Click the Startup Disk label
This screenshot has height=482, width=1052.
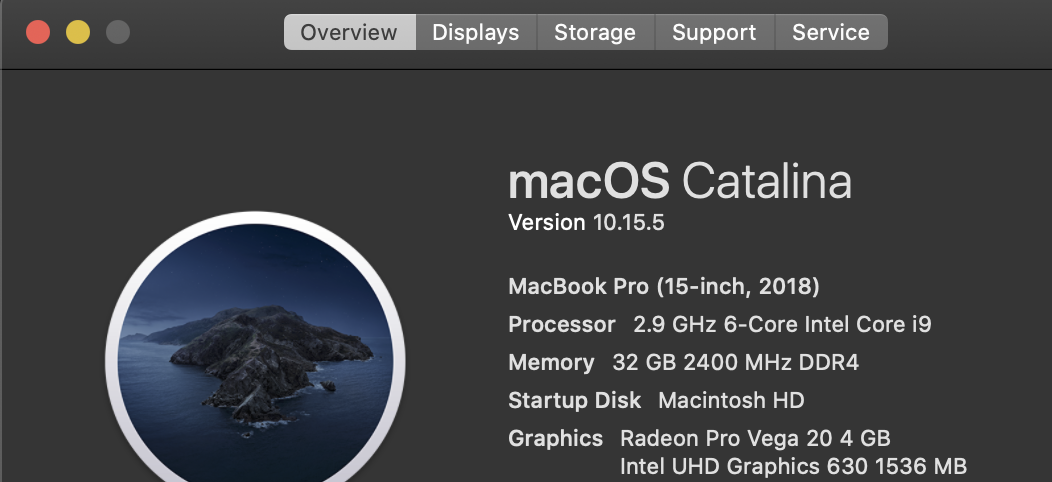coord(574,401)
